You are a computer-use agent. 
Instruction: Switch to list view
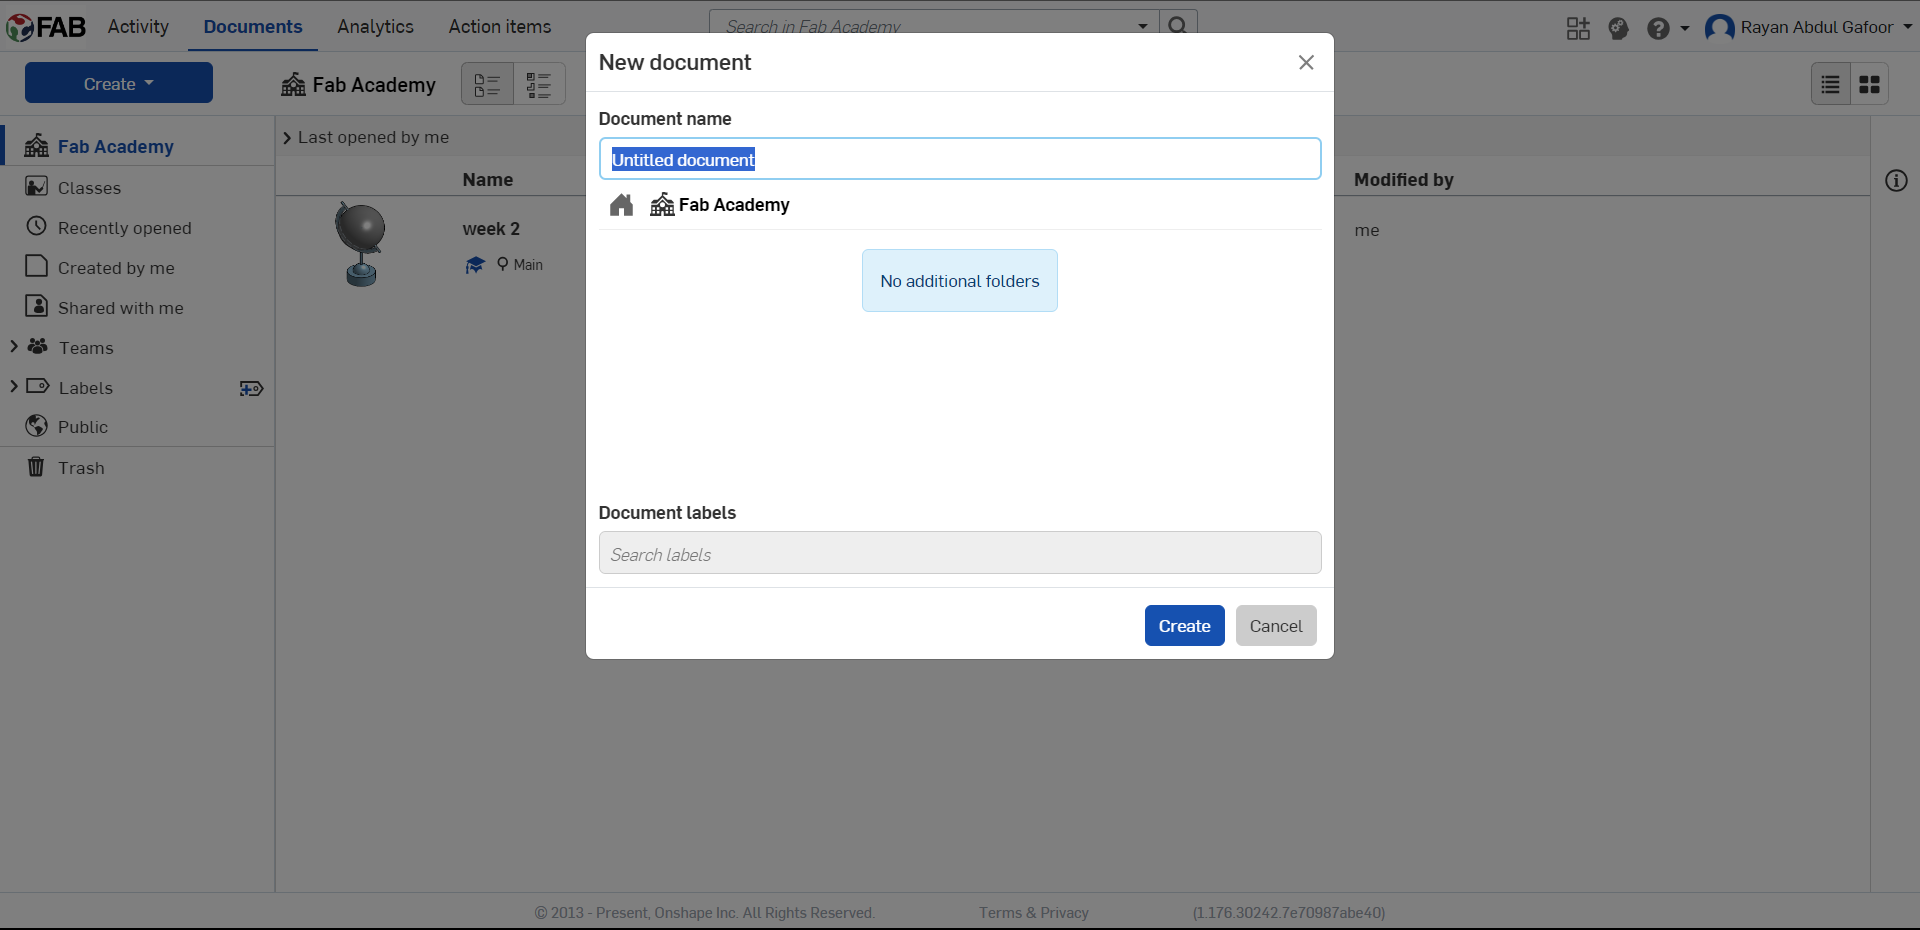(x=1830, y=85)
